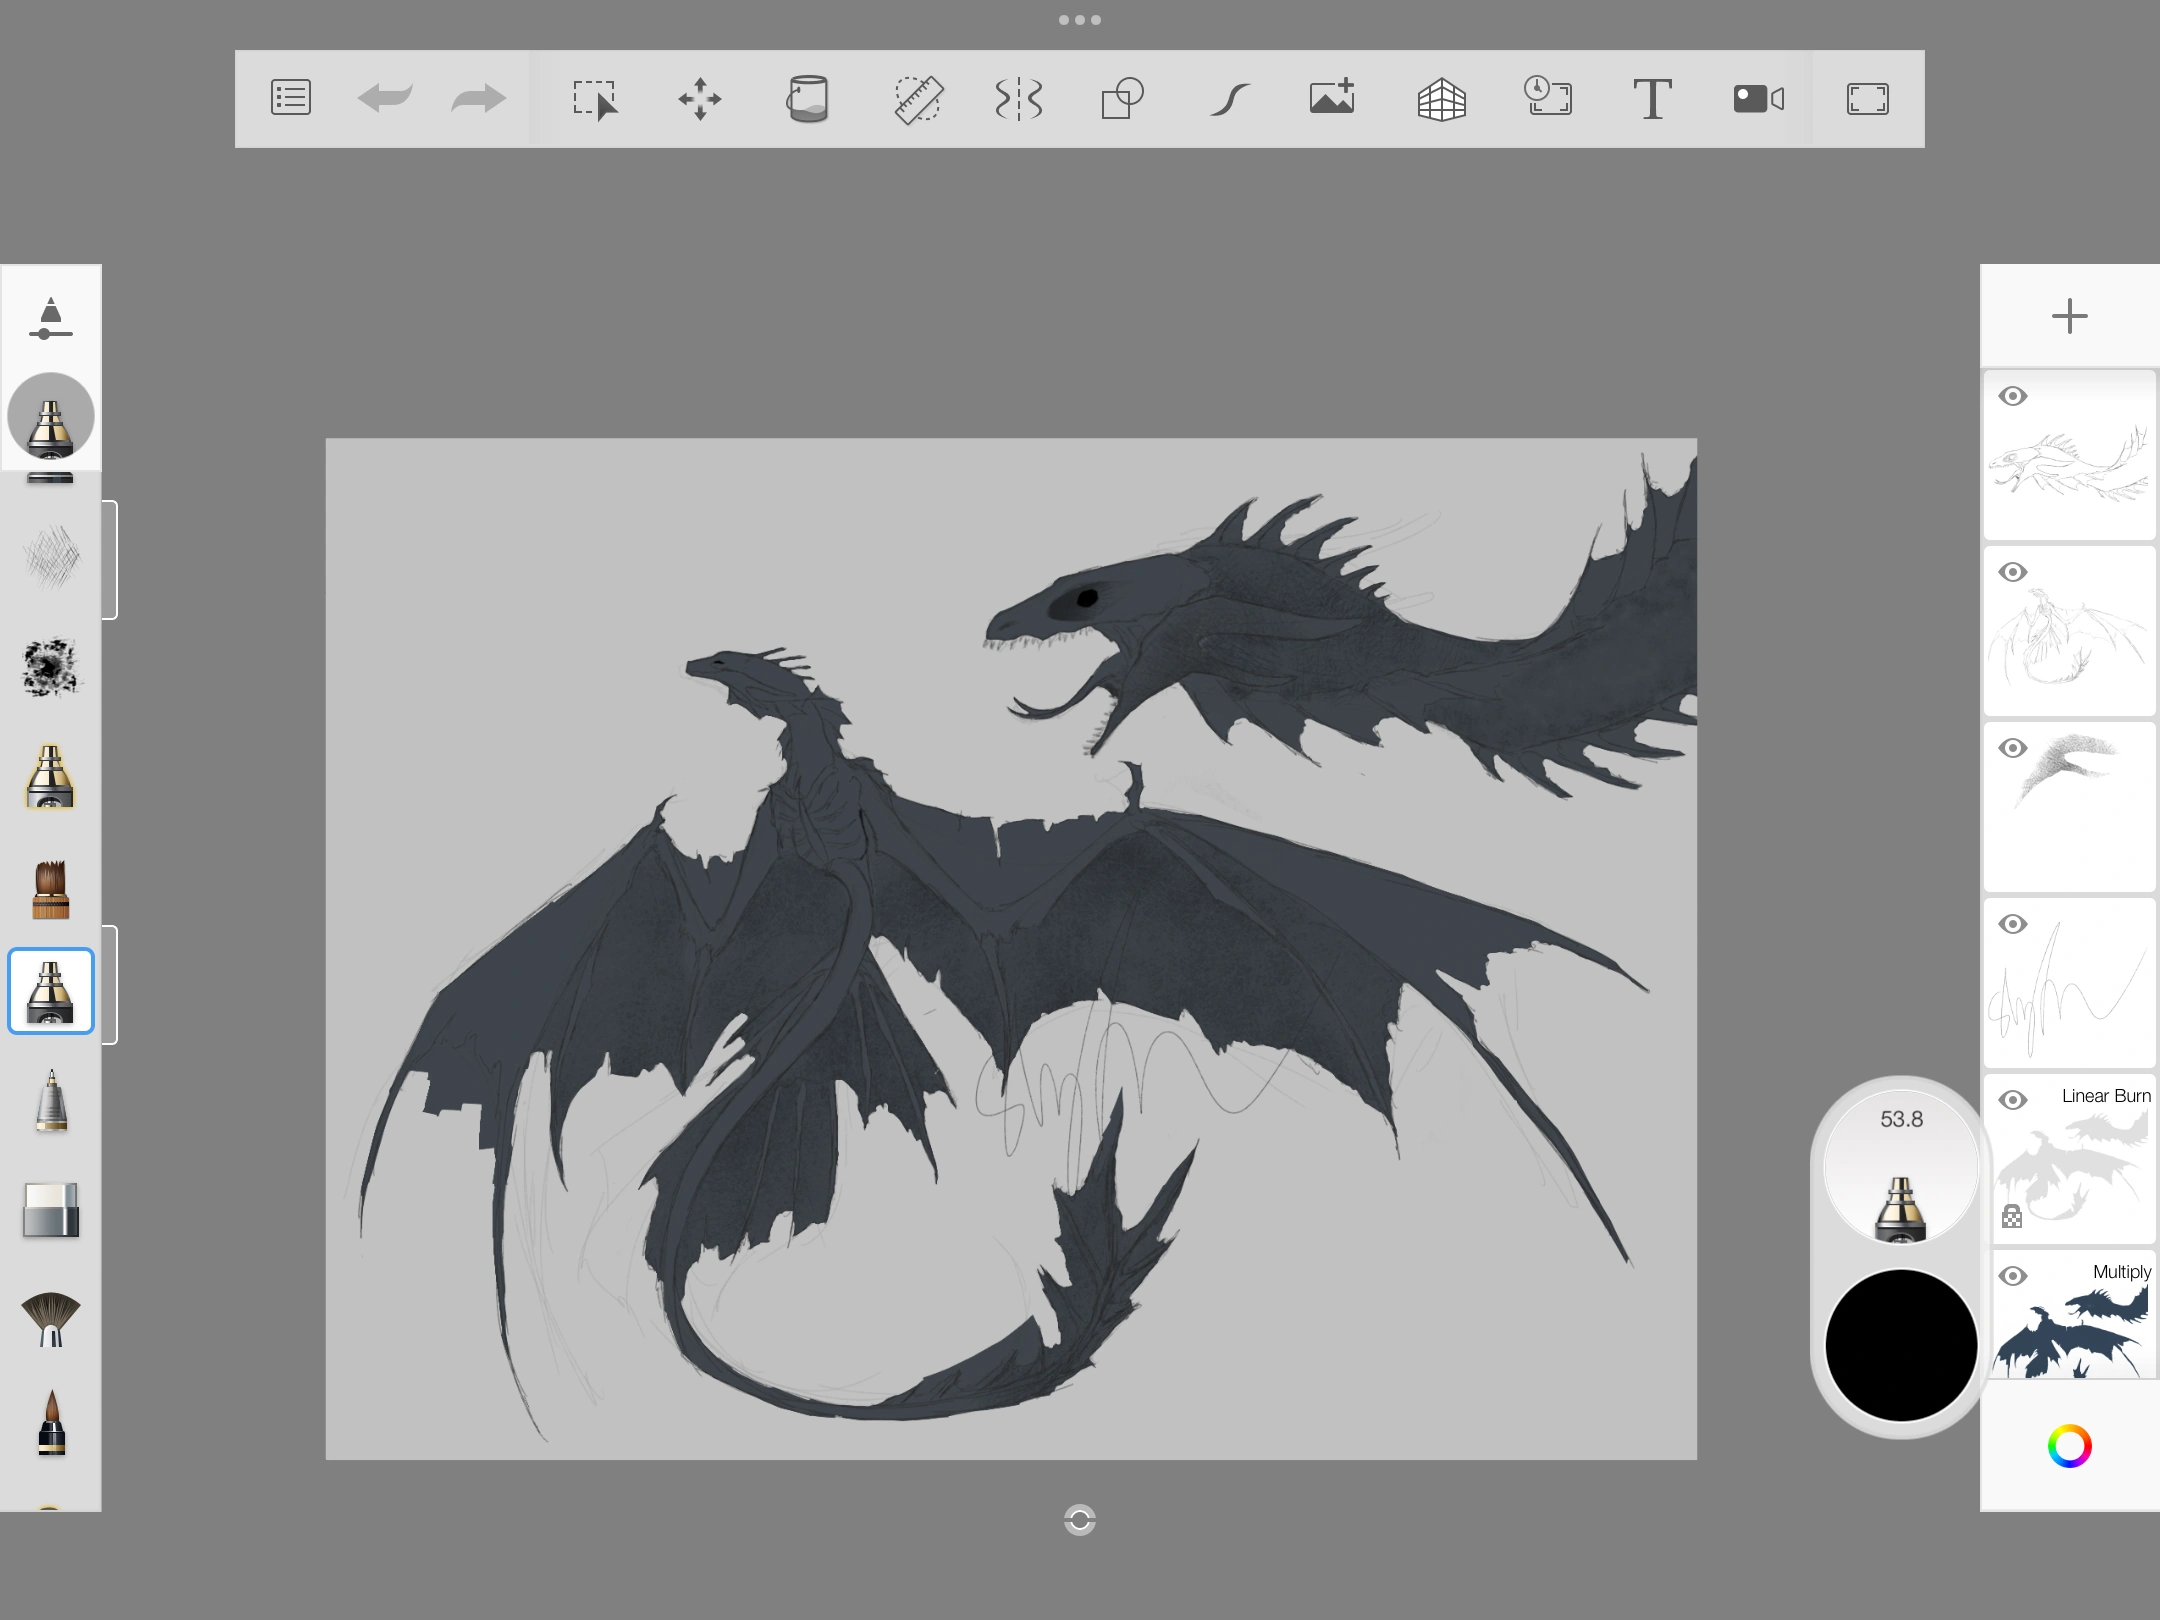
Task: Open the ruler guides tool
Action: pos(917,99)
